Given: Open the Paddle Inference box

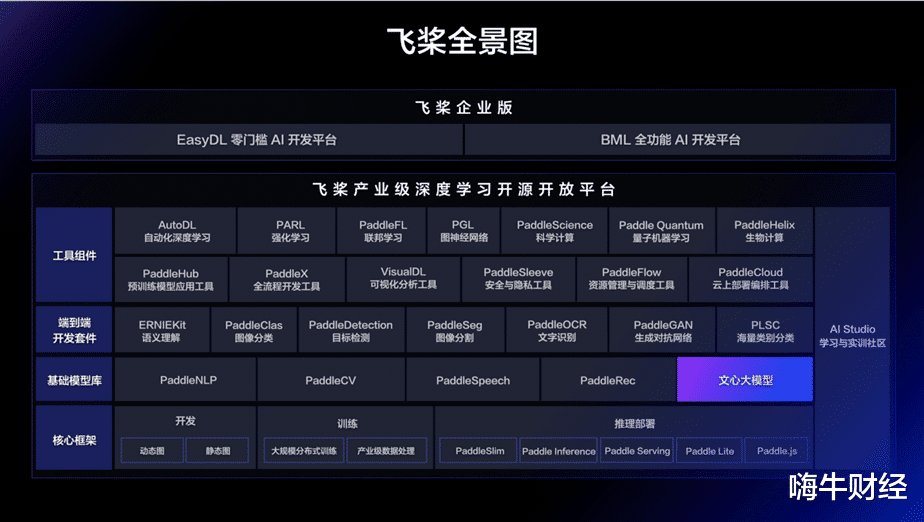Looking at the screenshot, I should tap(558, 451).
